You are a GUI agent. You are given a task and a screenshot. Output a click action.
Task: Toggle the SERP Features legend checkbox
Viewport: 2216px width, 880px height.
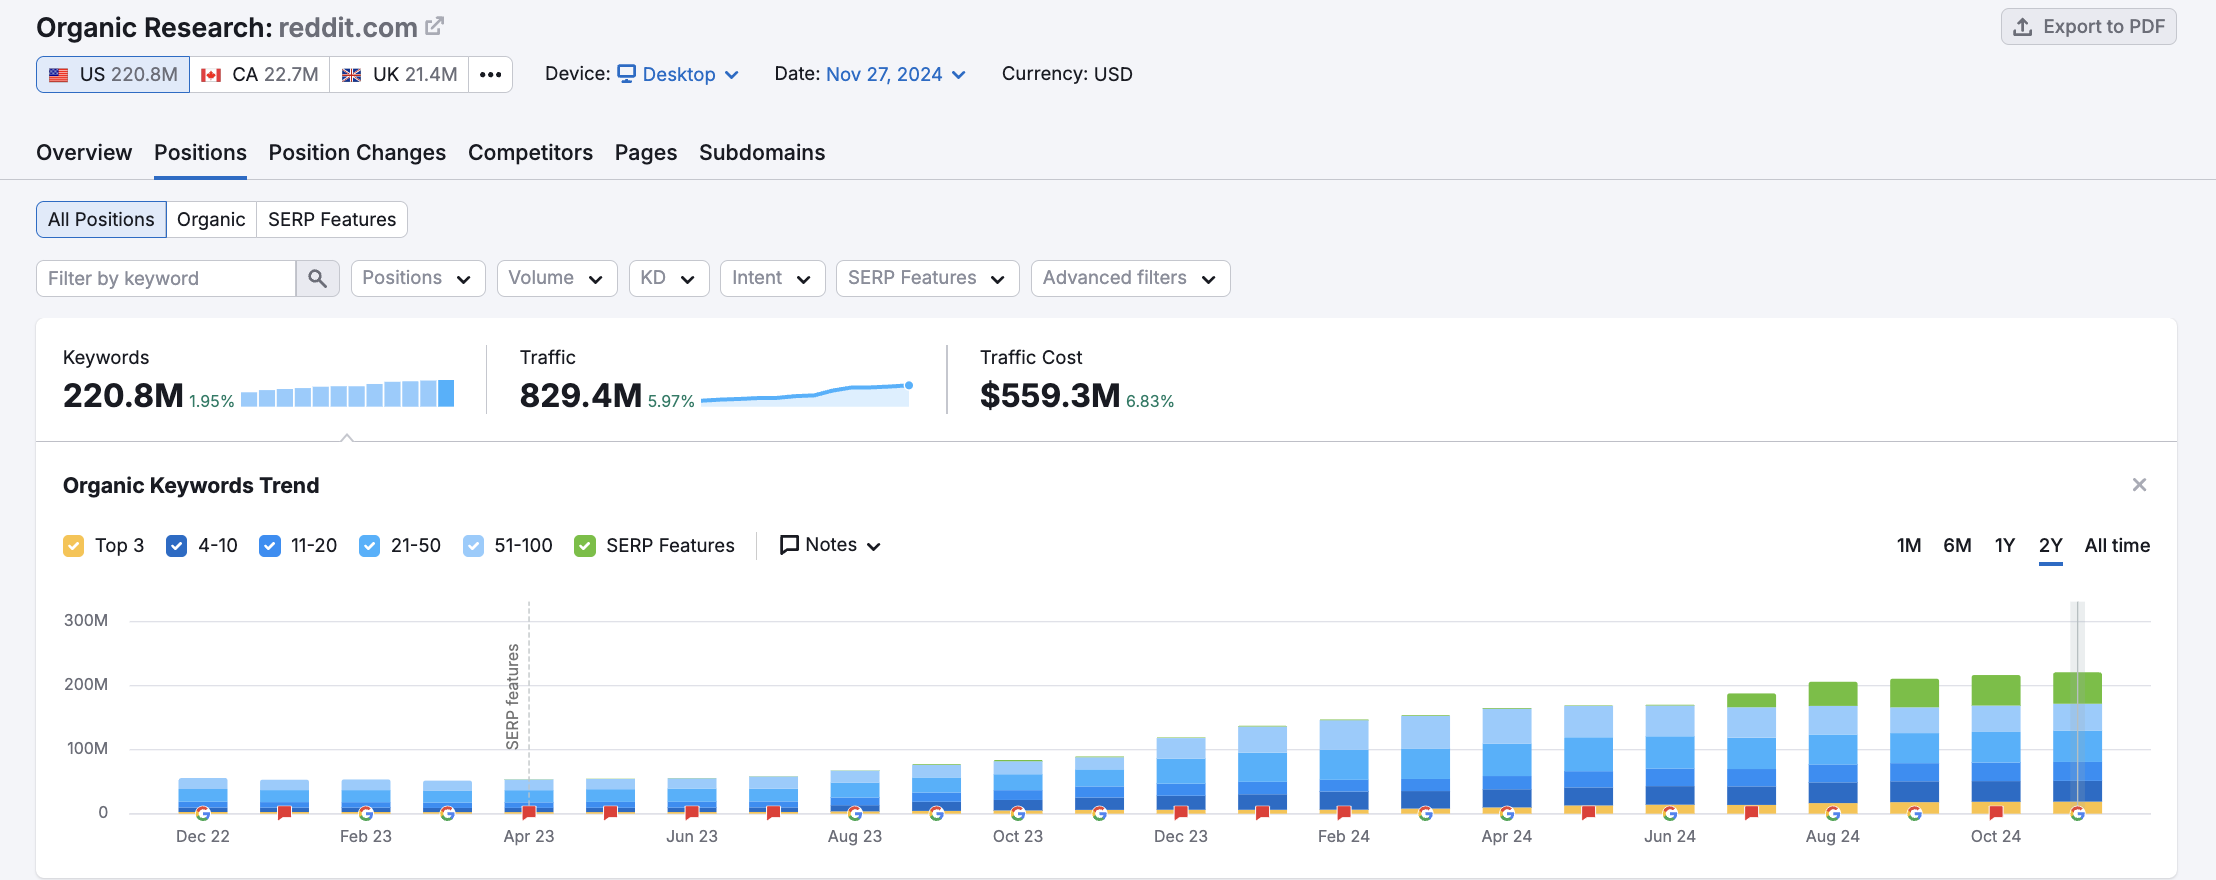pos(585,546)
